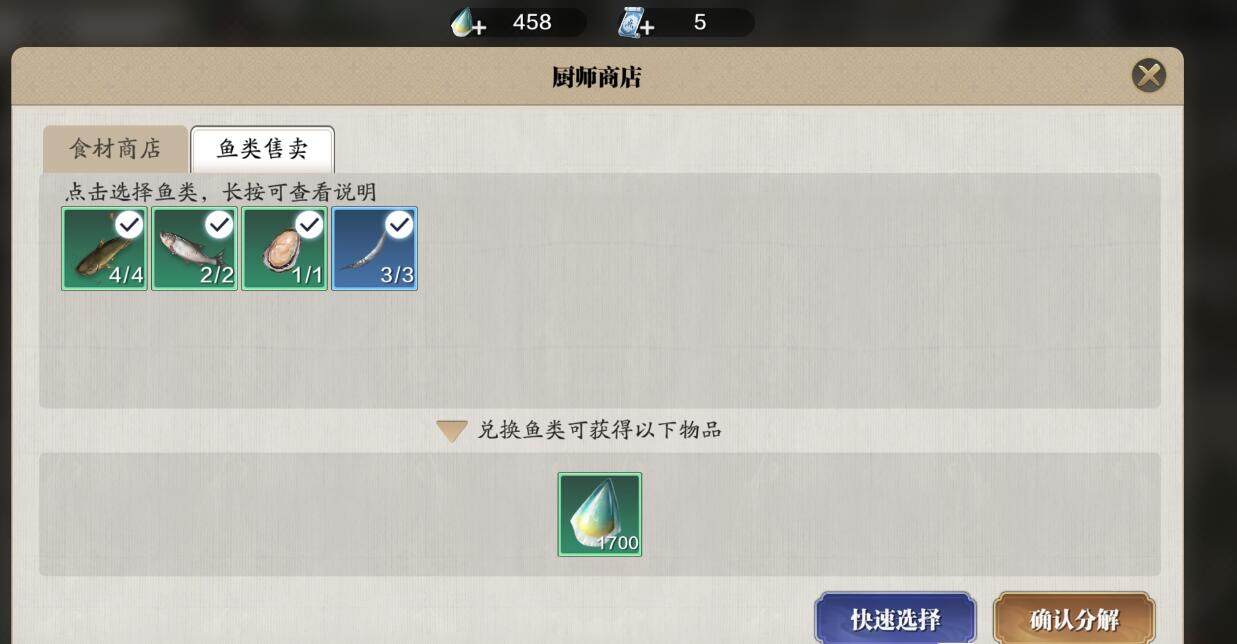1237x644 pixels.
Task: Tap the 1700 crystal reward icon
Action: [600, 515]
